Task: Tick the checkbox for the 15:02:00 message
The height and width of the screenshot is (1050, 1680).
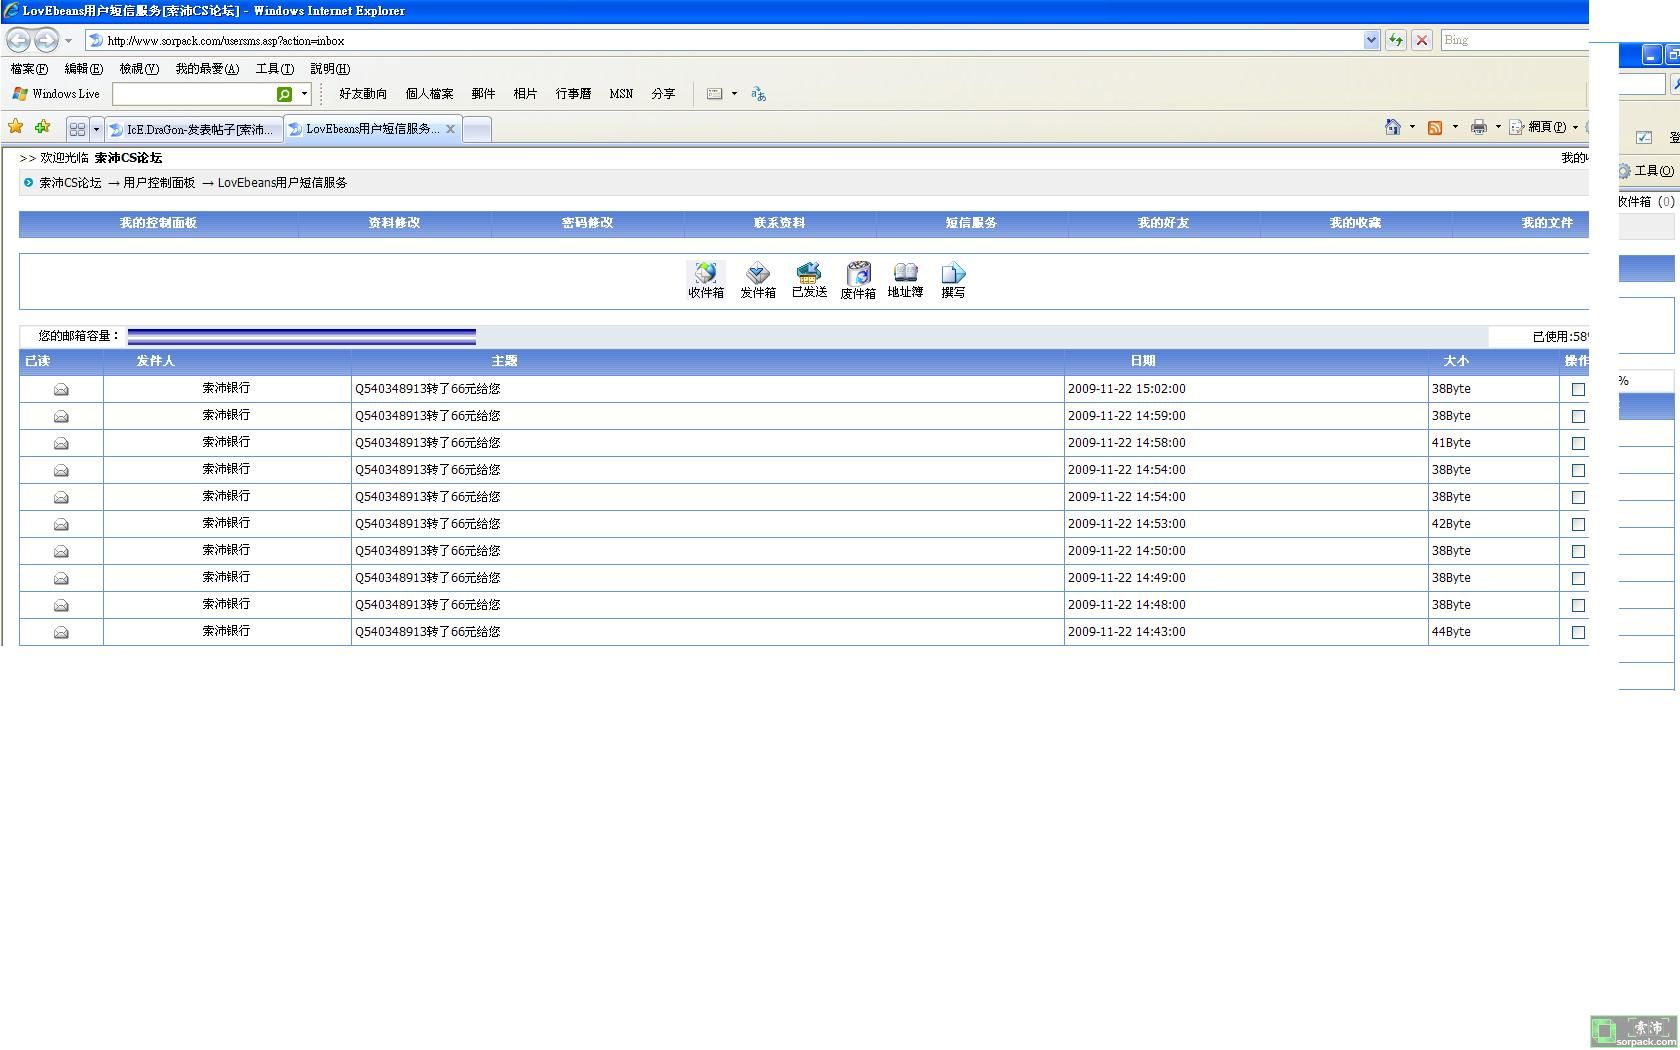Action: [x=1578, y=389]
